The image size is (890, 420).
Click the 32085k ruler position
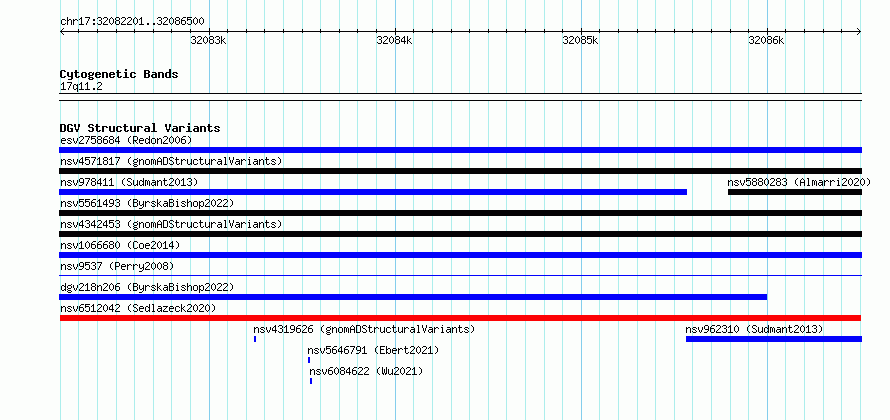point(580,40)
